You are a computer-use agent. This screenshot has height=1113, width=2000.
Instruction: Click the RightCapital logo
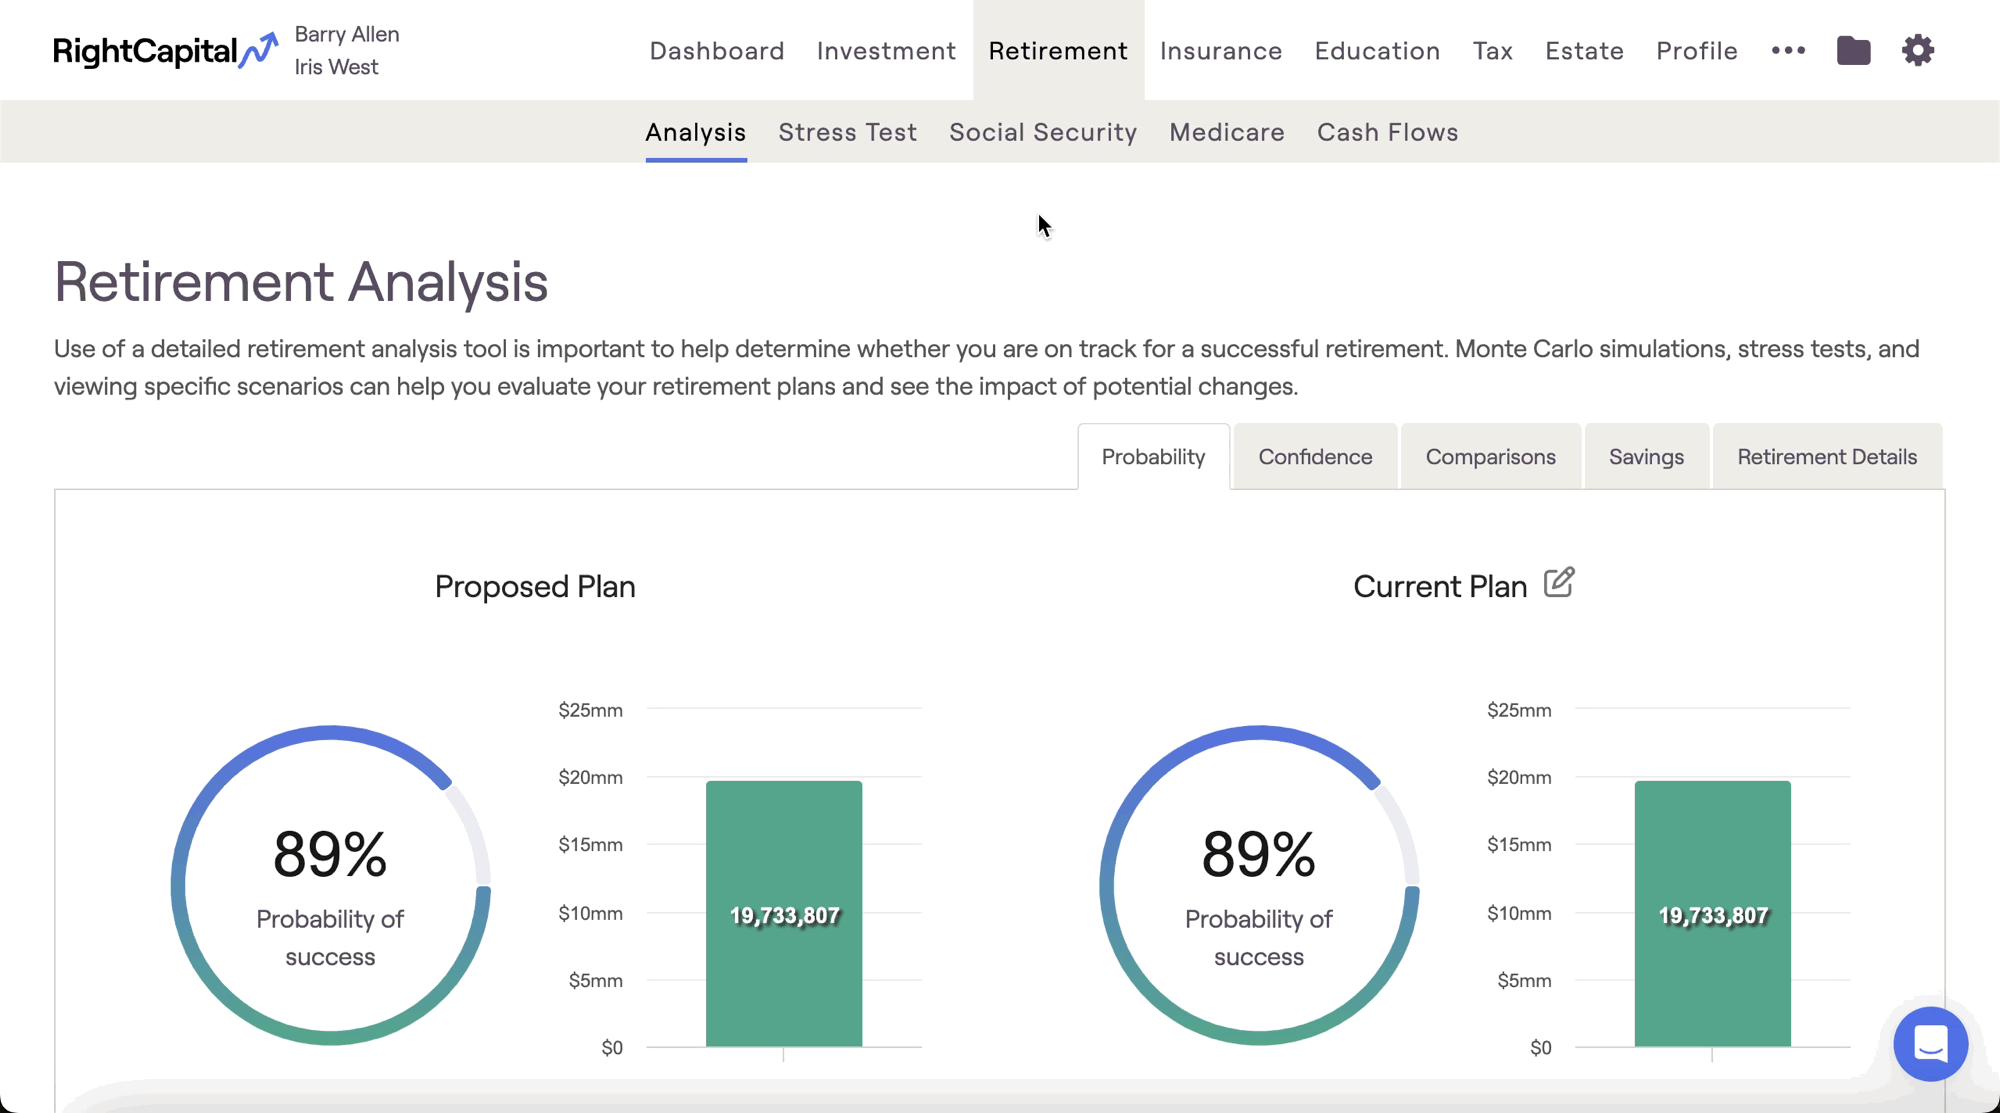pyautogui.click(x=165, y=51)
